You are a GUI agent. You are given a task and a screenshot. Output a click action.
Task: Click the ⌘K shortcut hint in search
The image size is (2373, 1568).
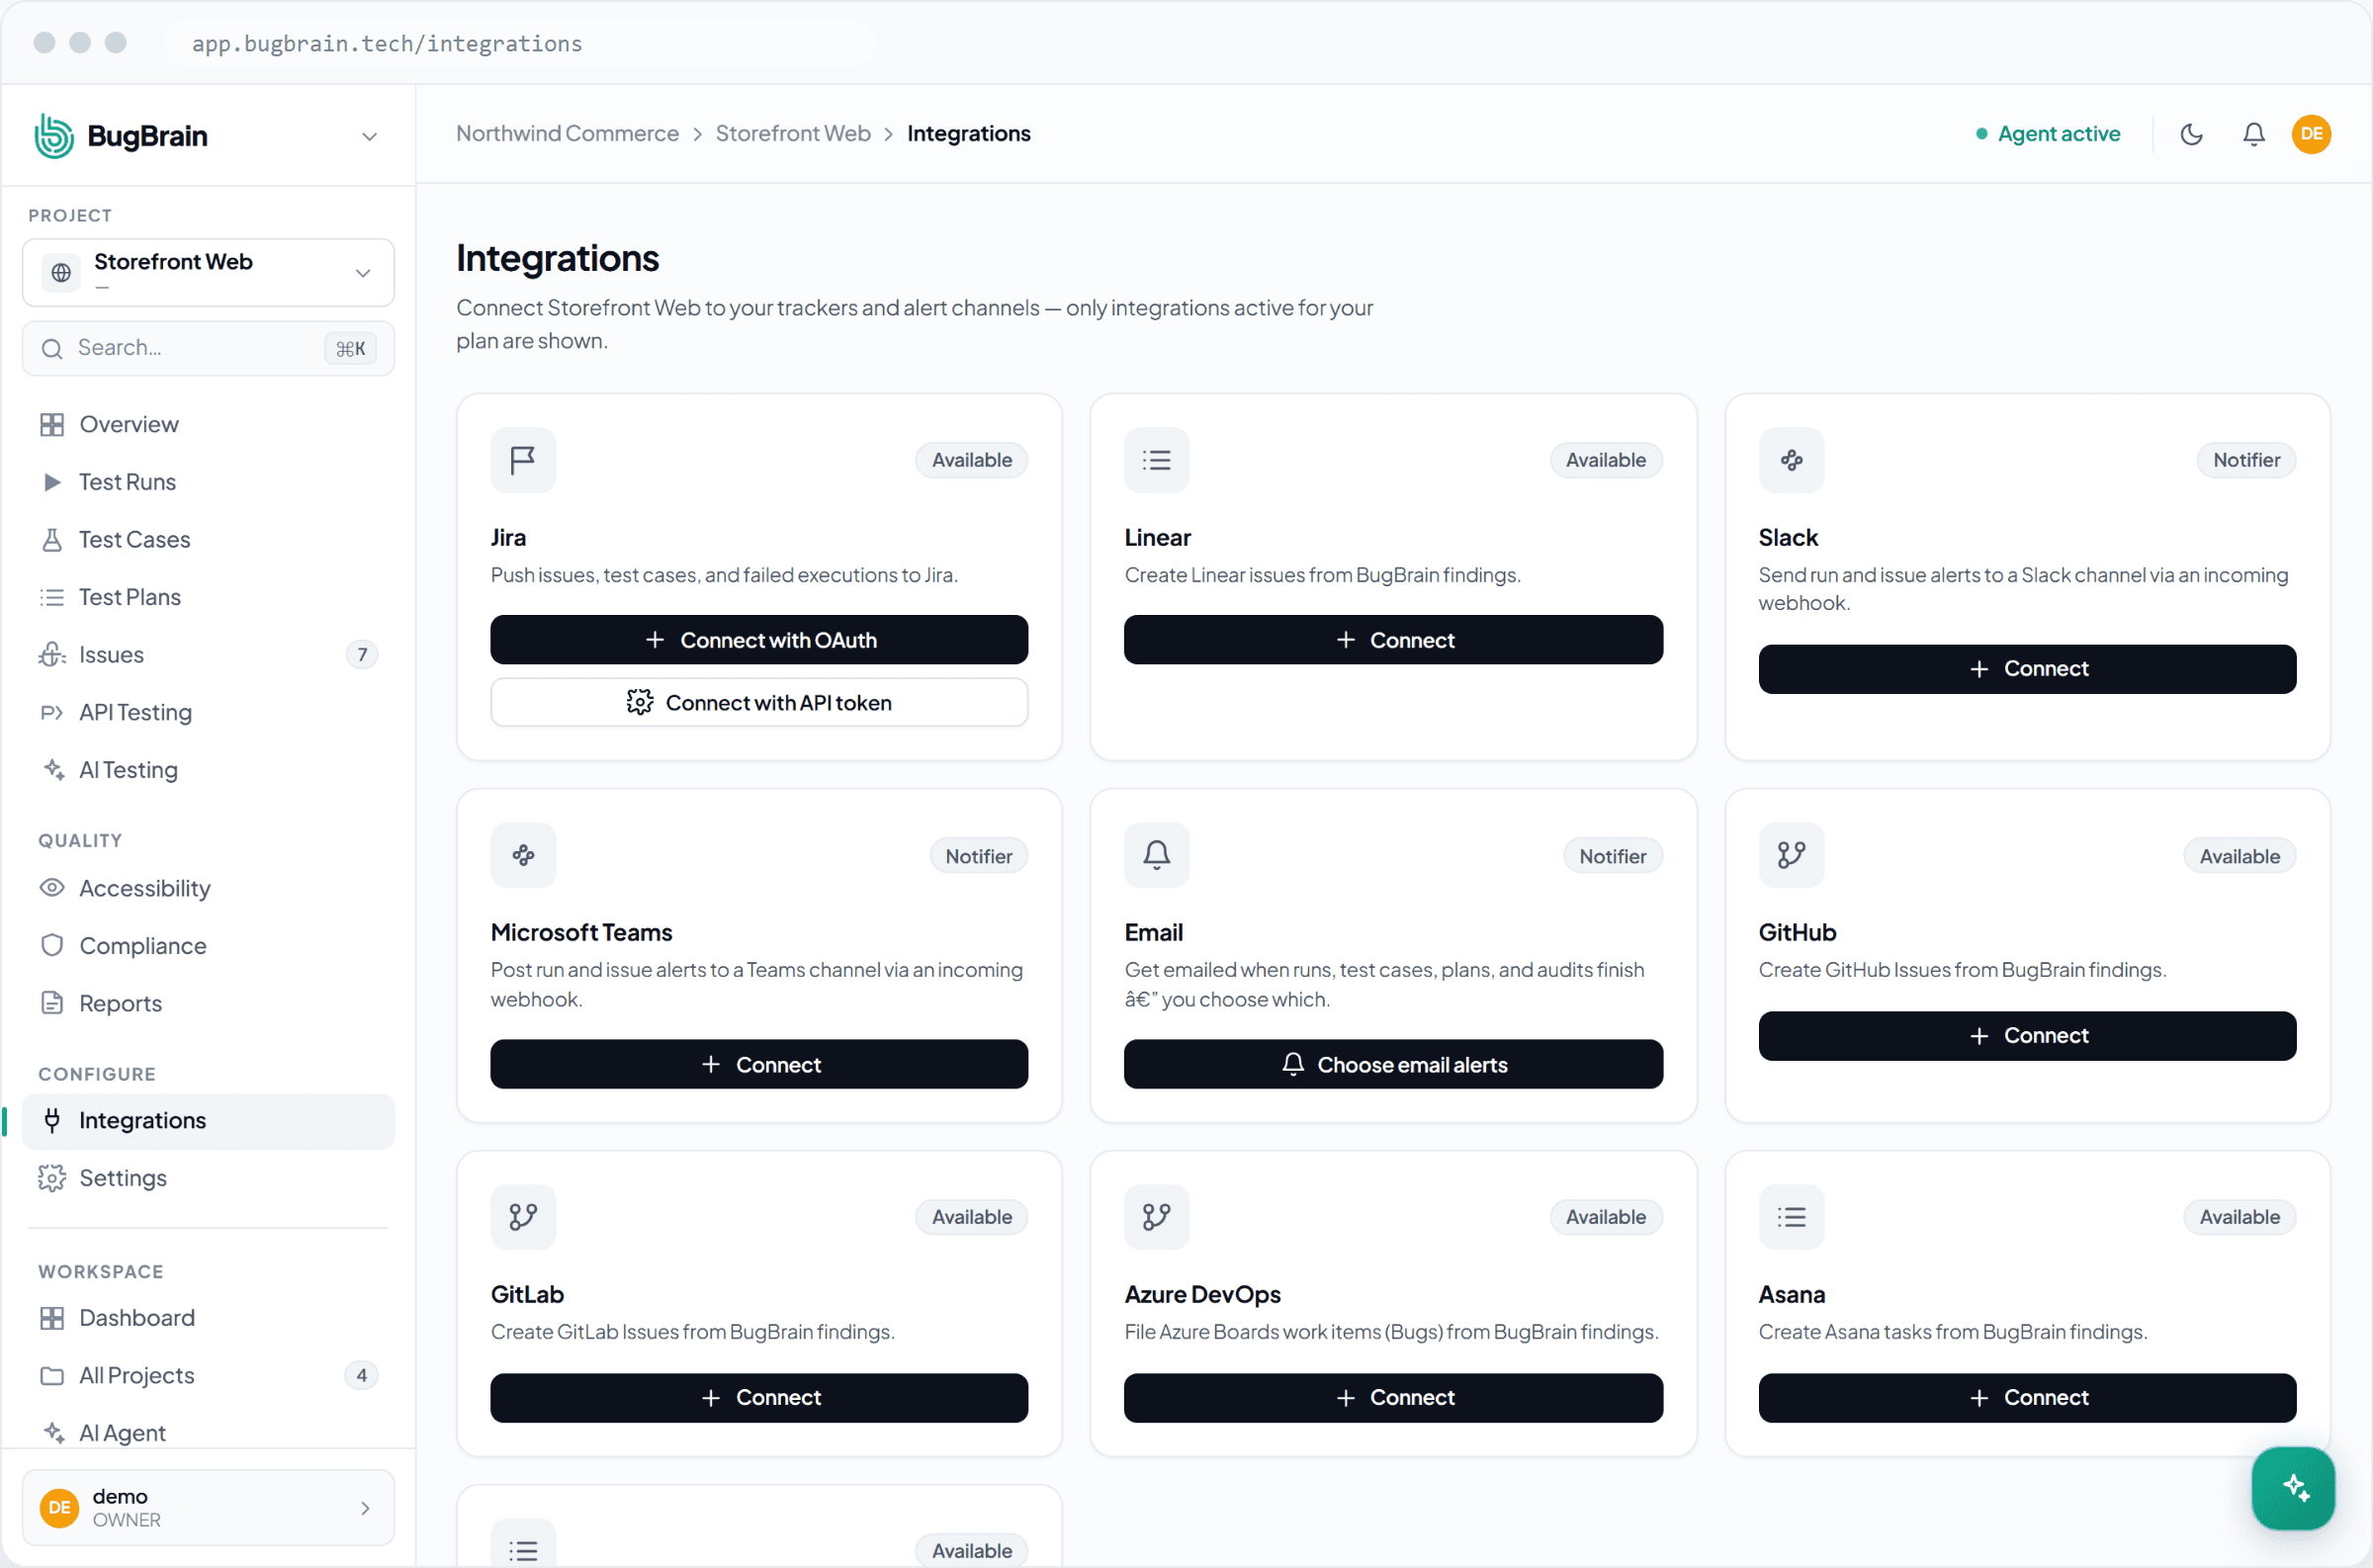coord(350,348)
